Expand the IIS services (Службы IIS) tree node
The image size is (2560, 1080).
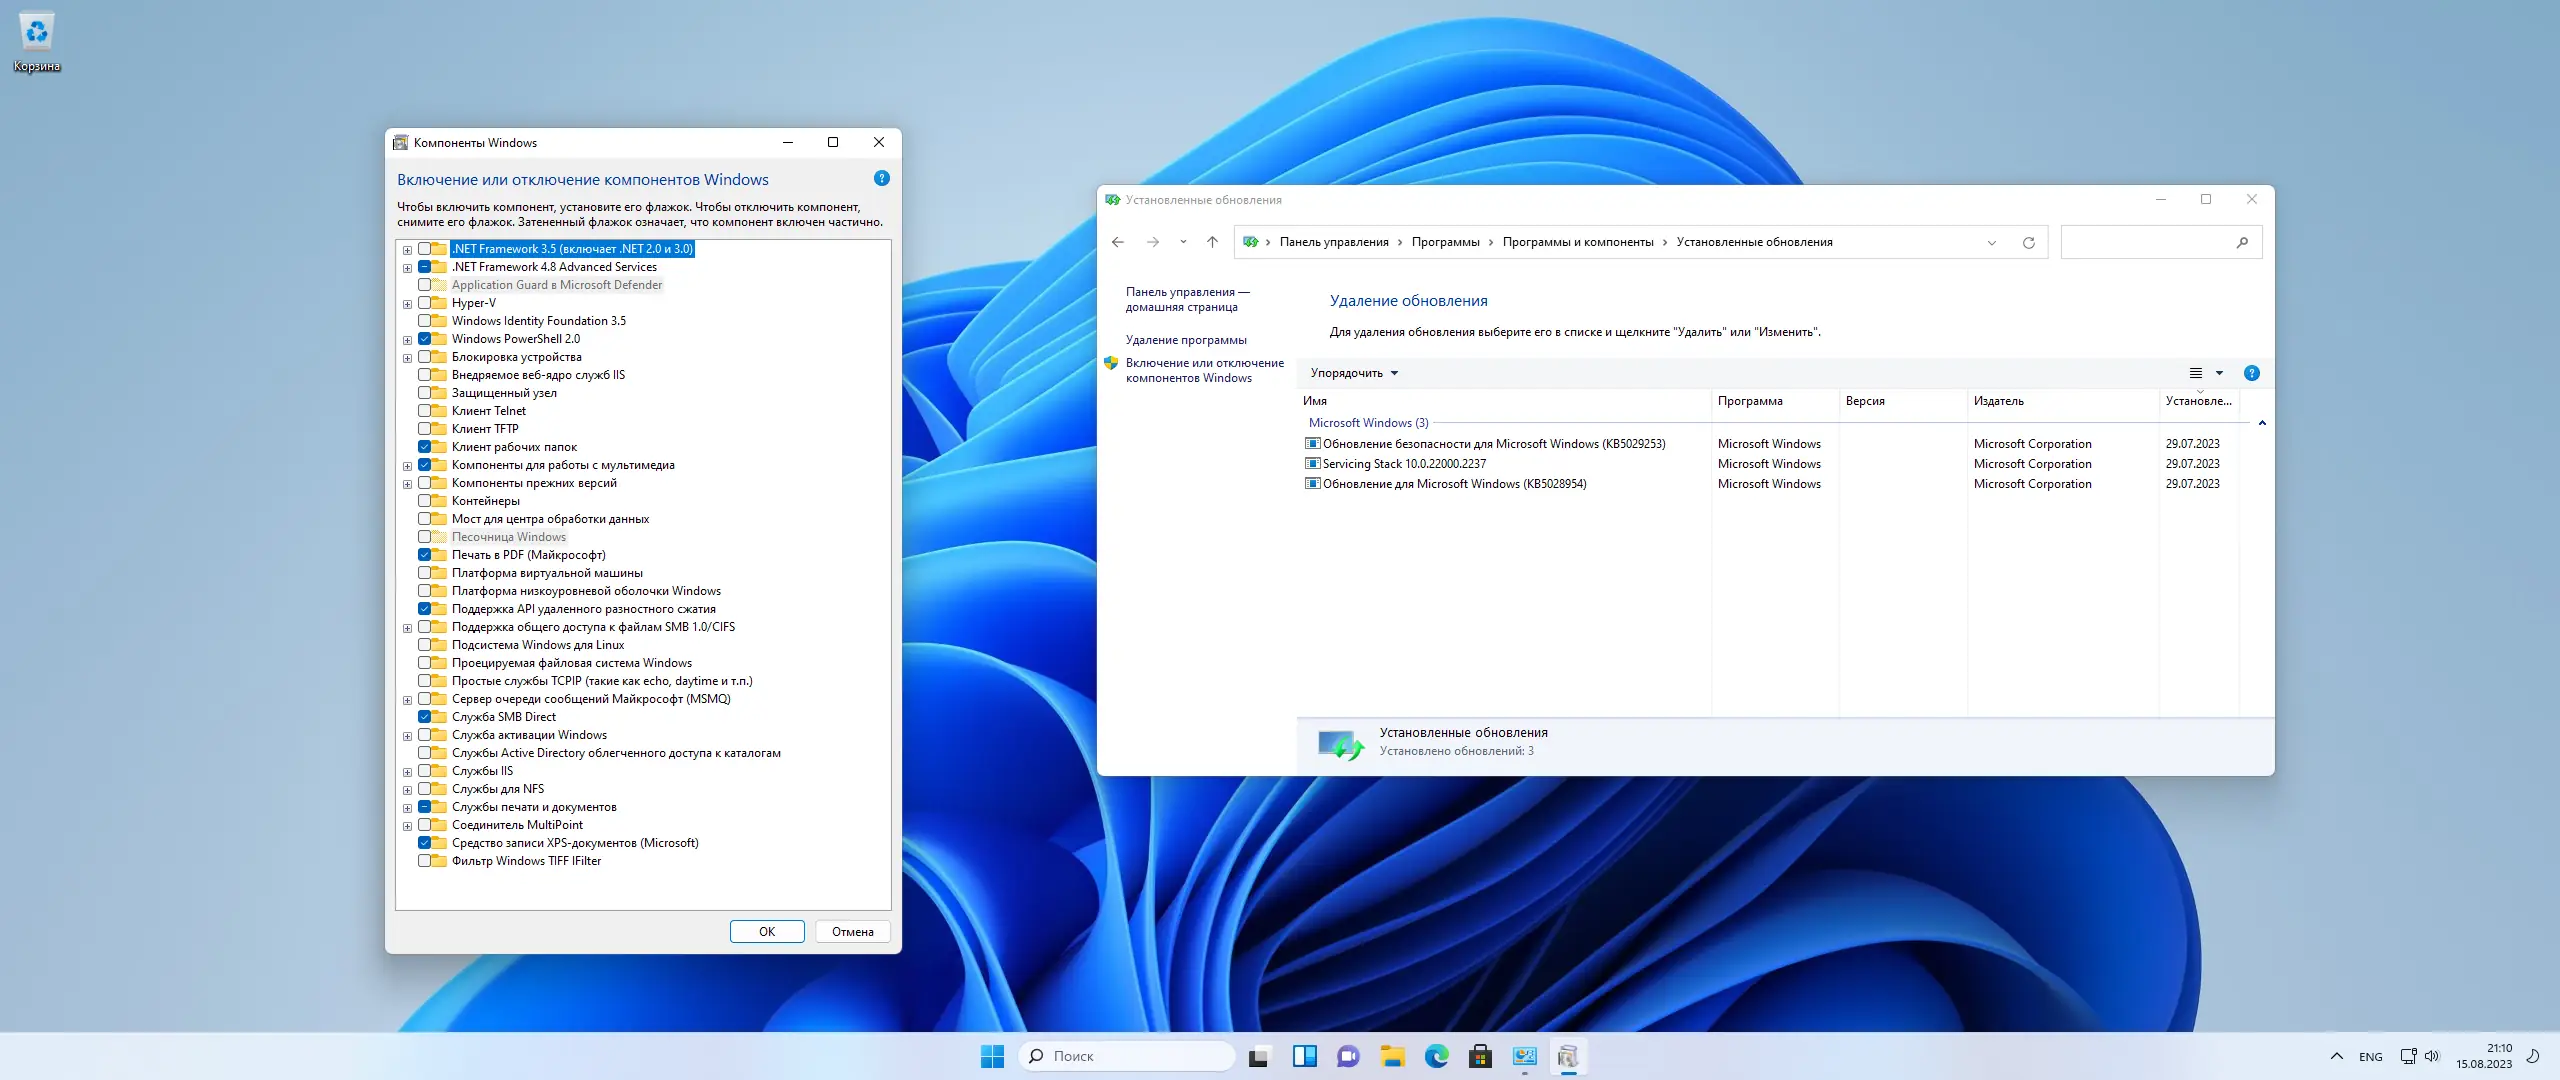point(407,772)
